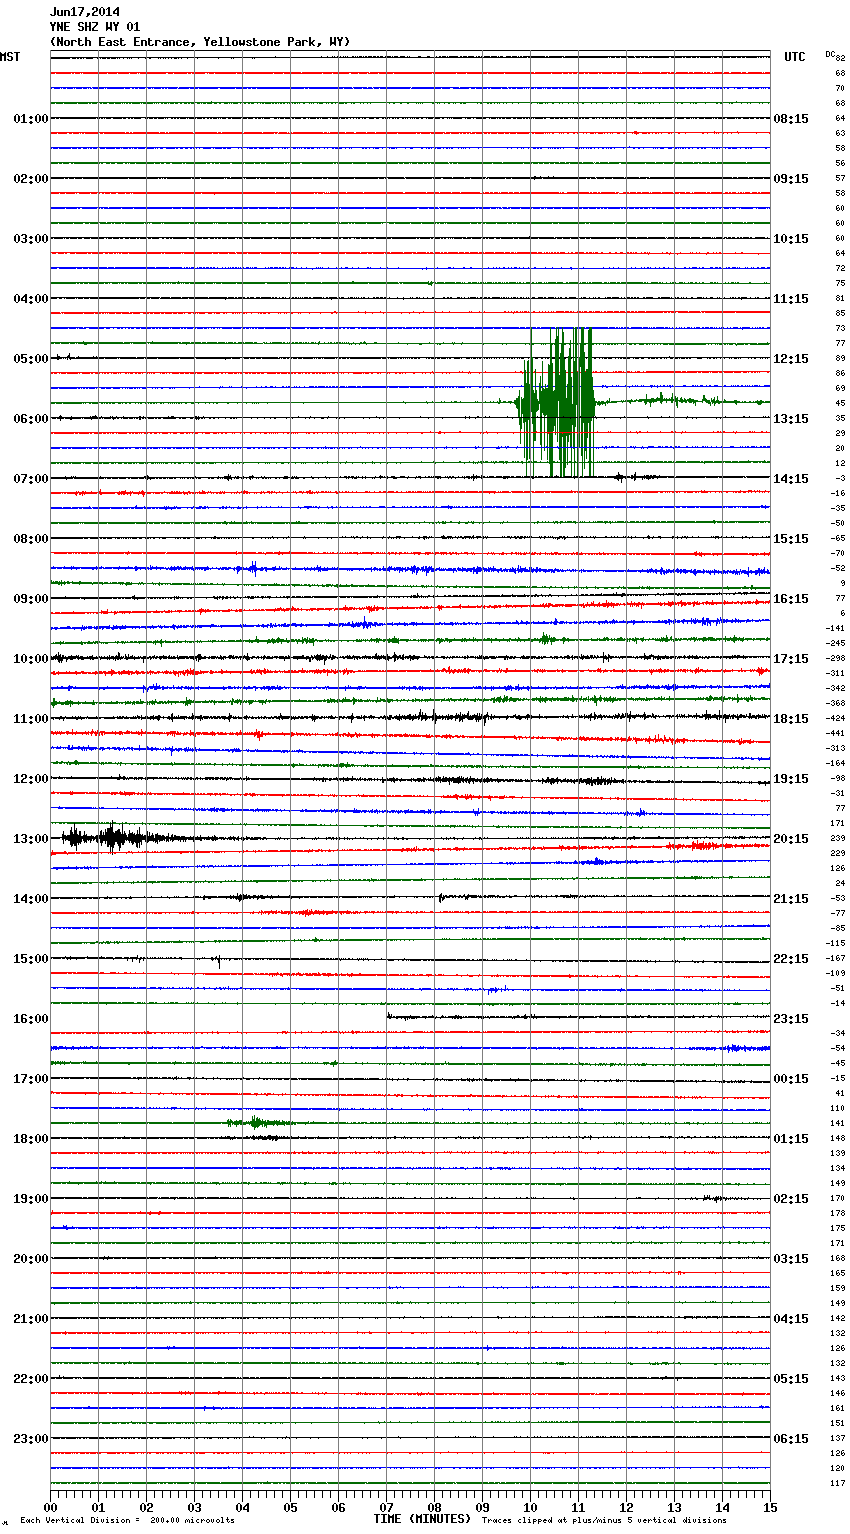Click the 18:00 MST time label

pos(31,1139)
